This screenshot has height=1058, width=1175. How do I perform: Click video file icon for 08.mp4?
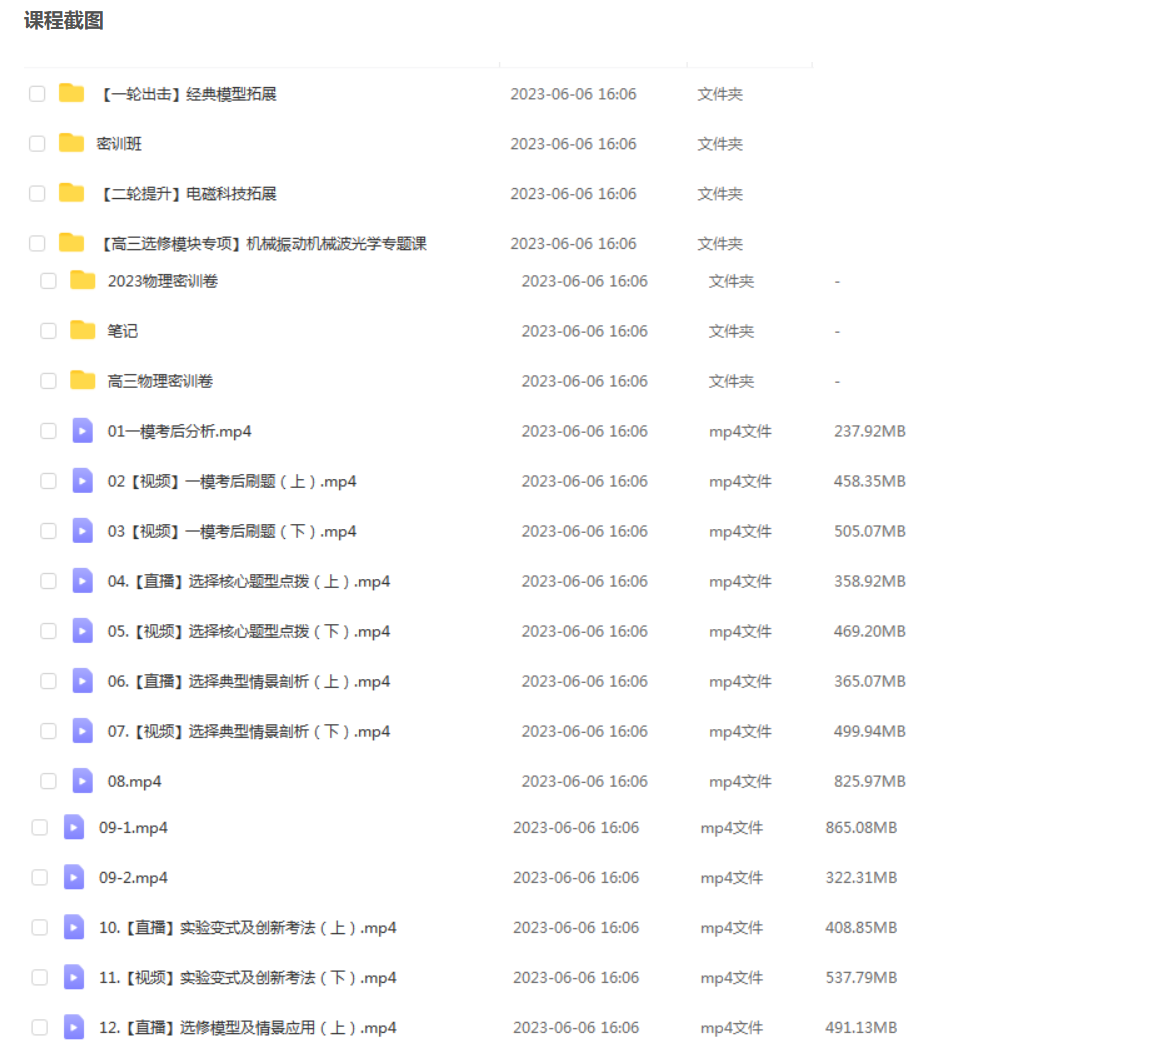[x=83, y=781]
